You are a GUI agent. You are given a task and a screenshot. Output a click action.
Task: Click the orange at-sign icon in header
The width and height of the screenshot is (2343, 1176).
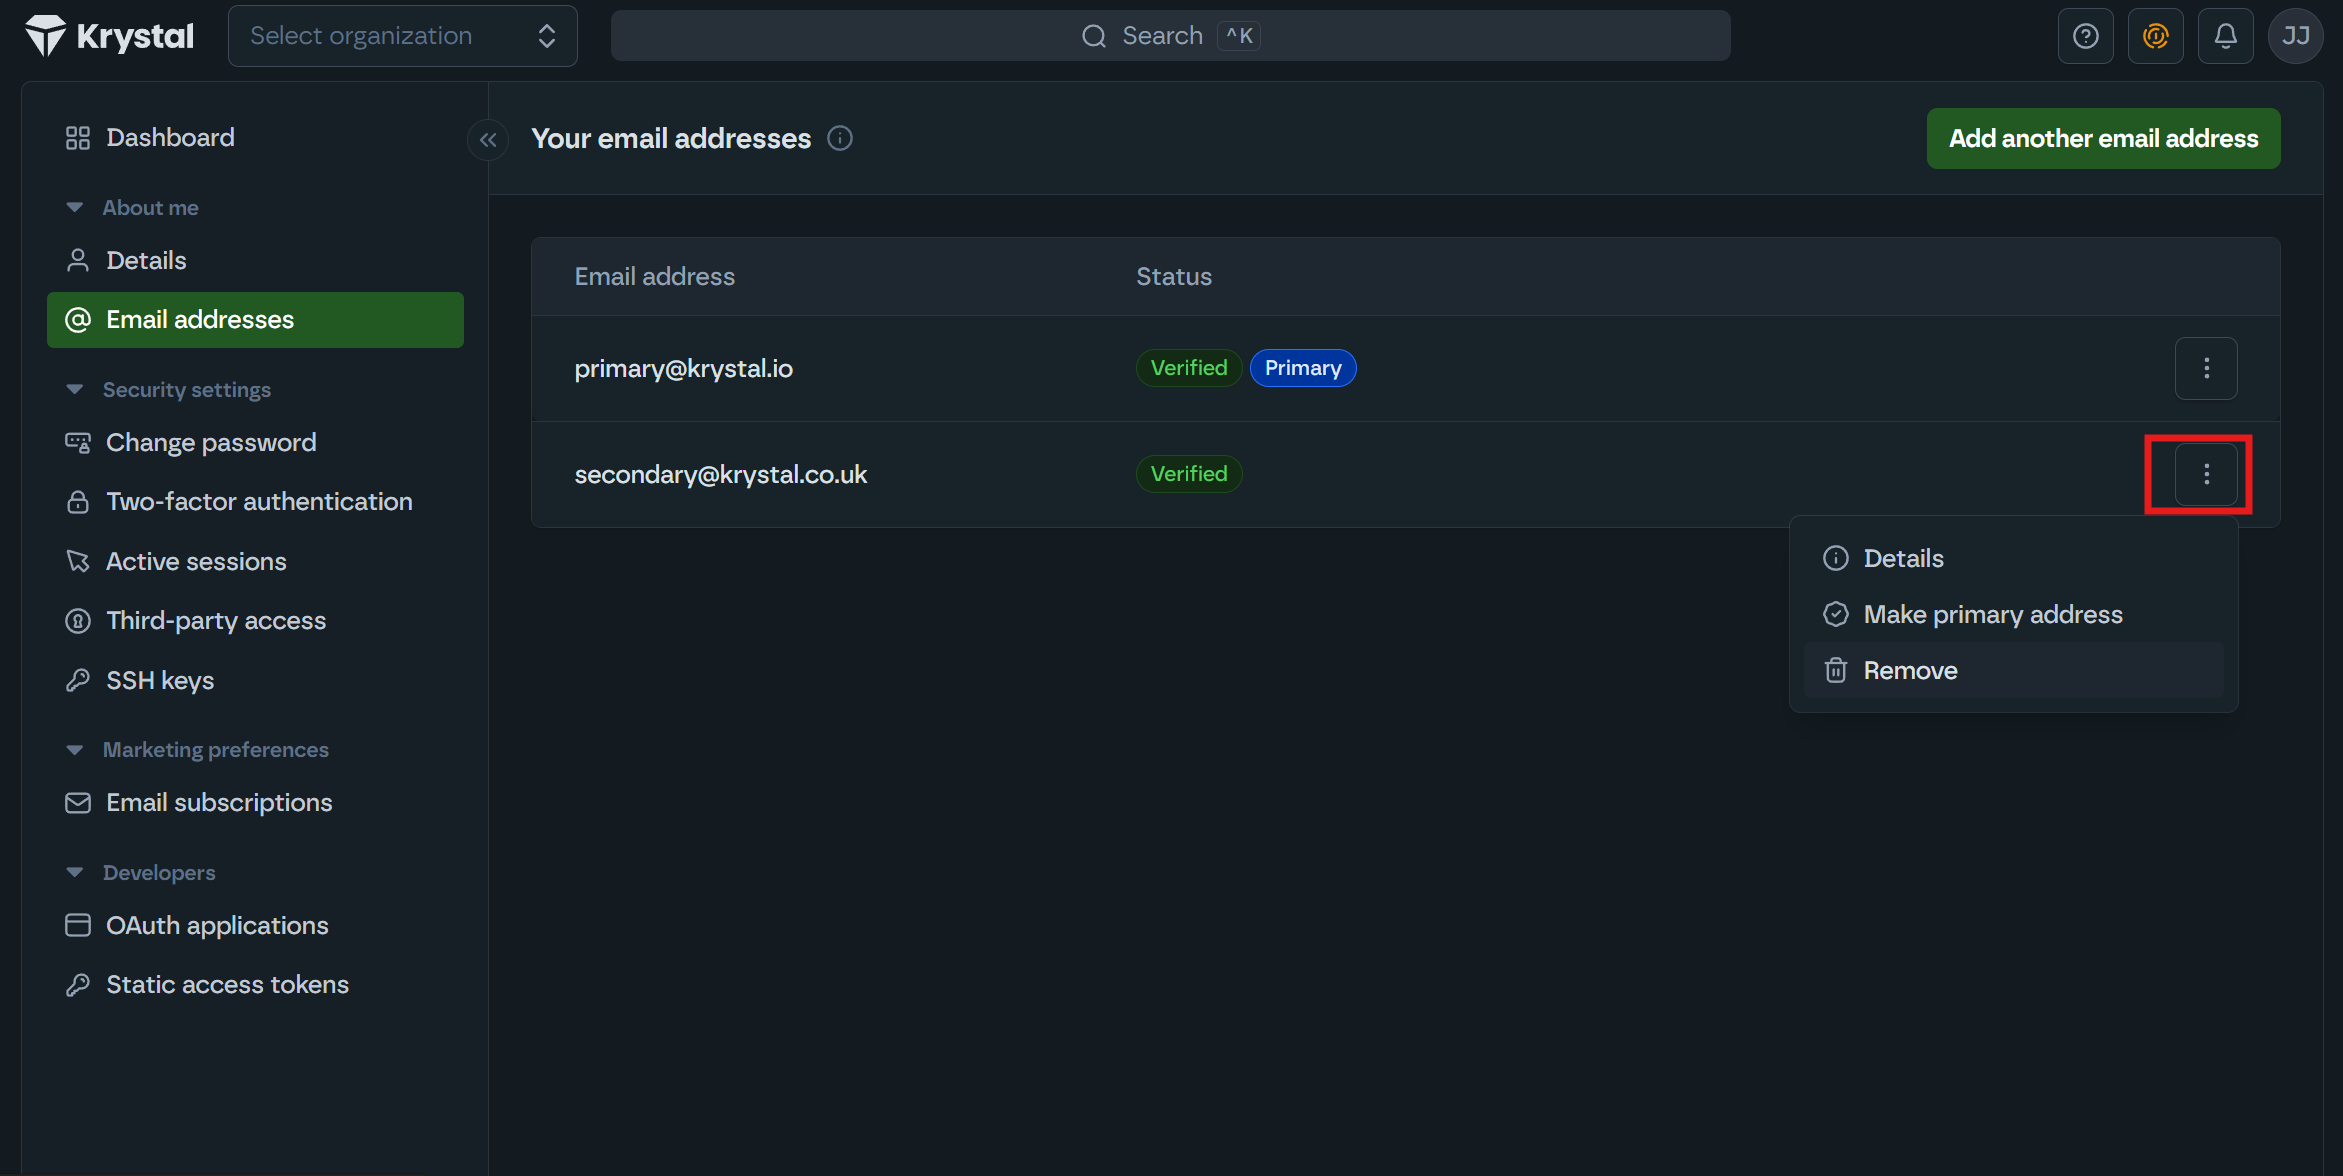[2155, 36]
